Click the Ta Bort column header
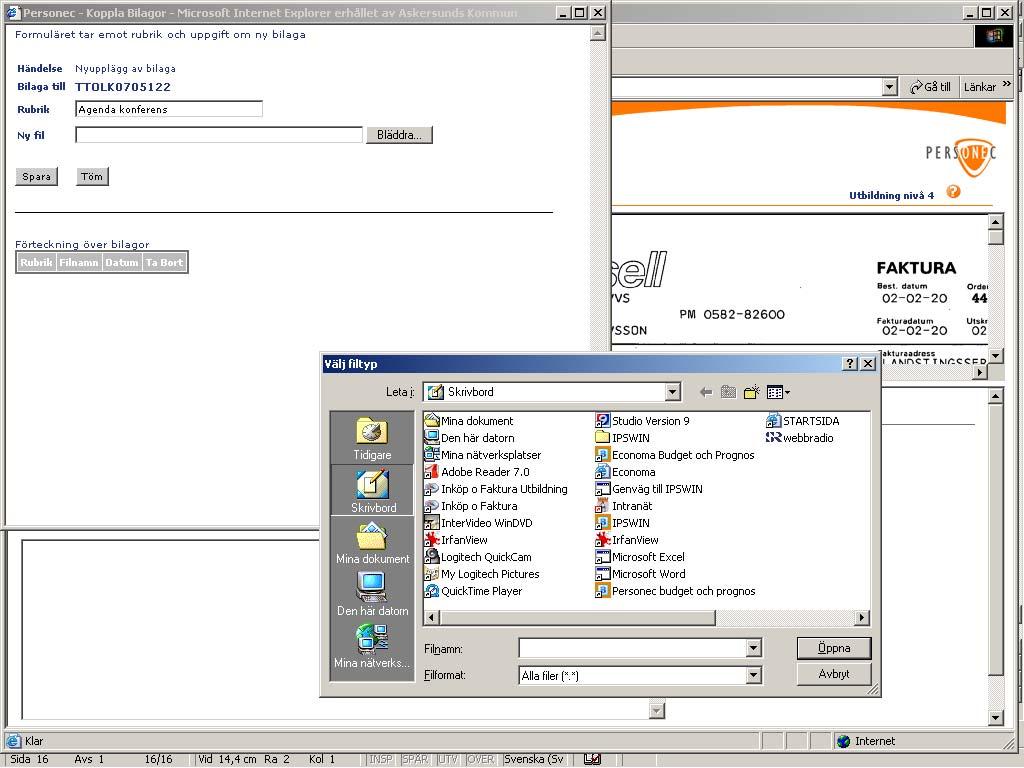 tap(165, 263)
